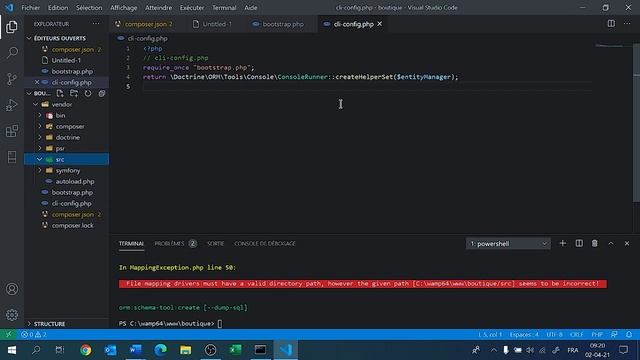
Task: Click the New File icon in explorer
Action: pos(60,93)
